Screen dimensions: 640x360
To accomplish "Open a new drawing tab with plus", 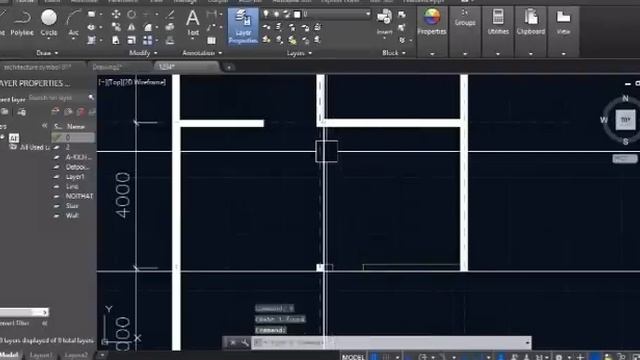I will tap(229, 67).
